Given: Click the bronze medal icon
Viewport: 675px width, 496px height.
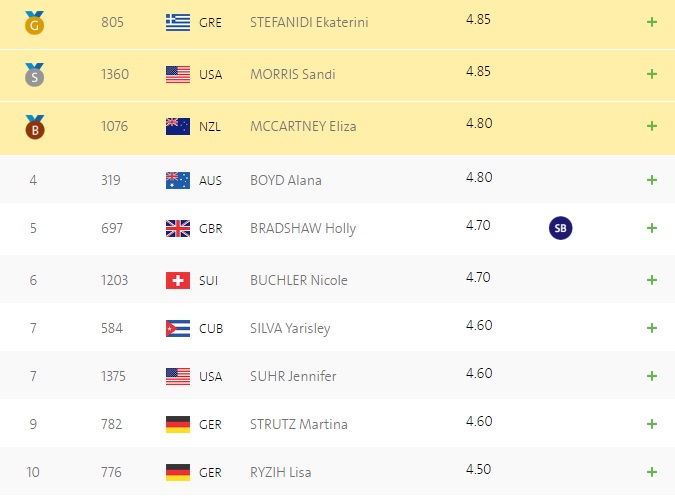Looking at the screenshot, I should (34, 127).
